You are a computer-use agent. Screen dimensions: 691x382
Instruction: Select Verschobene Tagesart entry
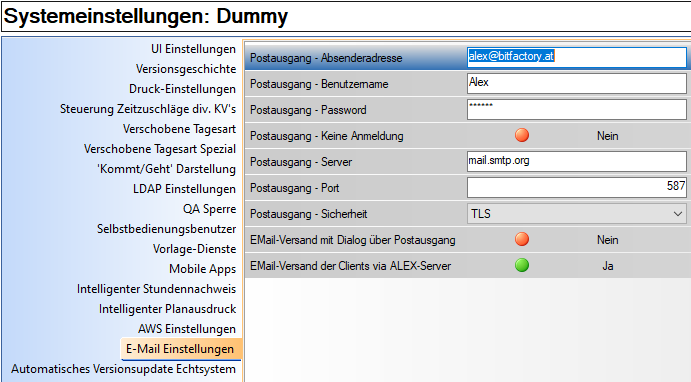pyautogui.click(x=179, y=129)
